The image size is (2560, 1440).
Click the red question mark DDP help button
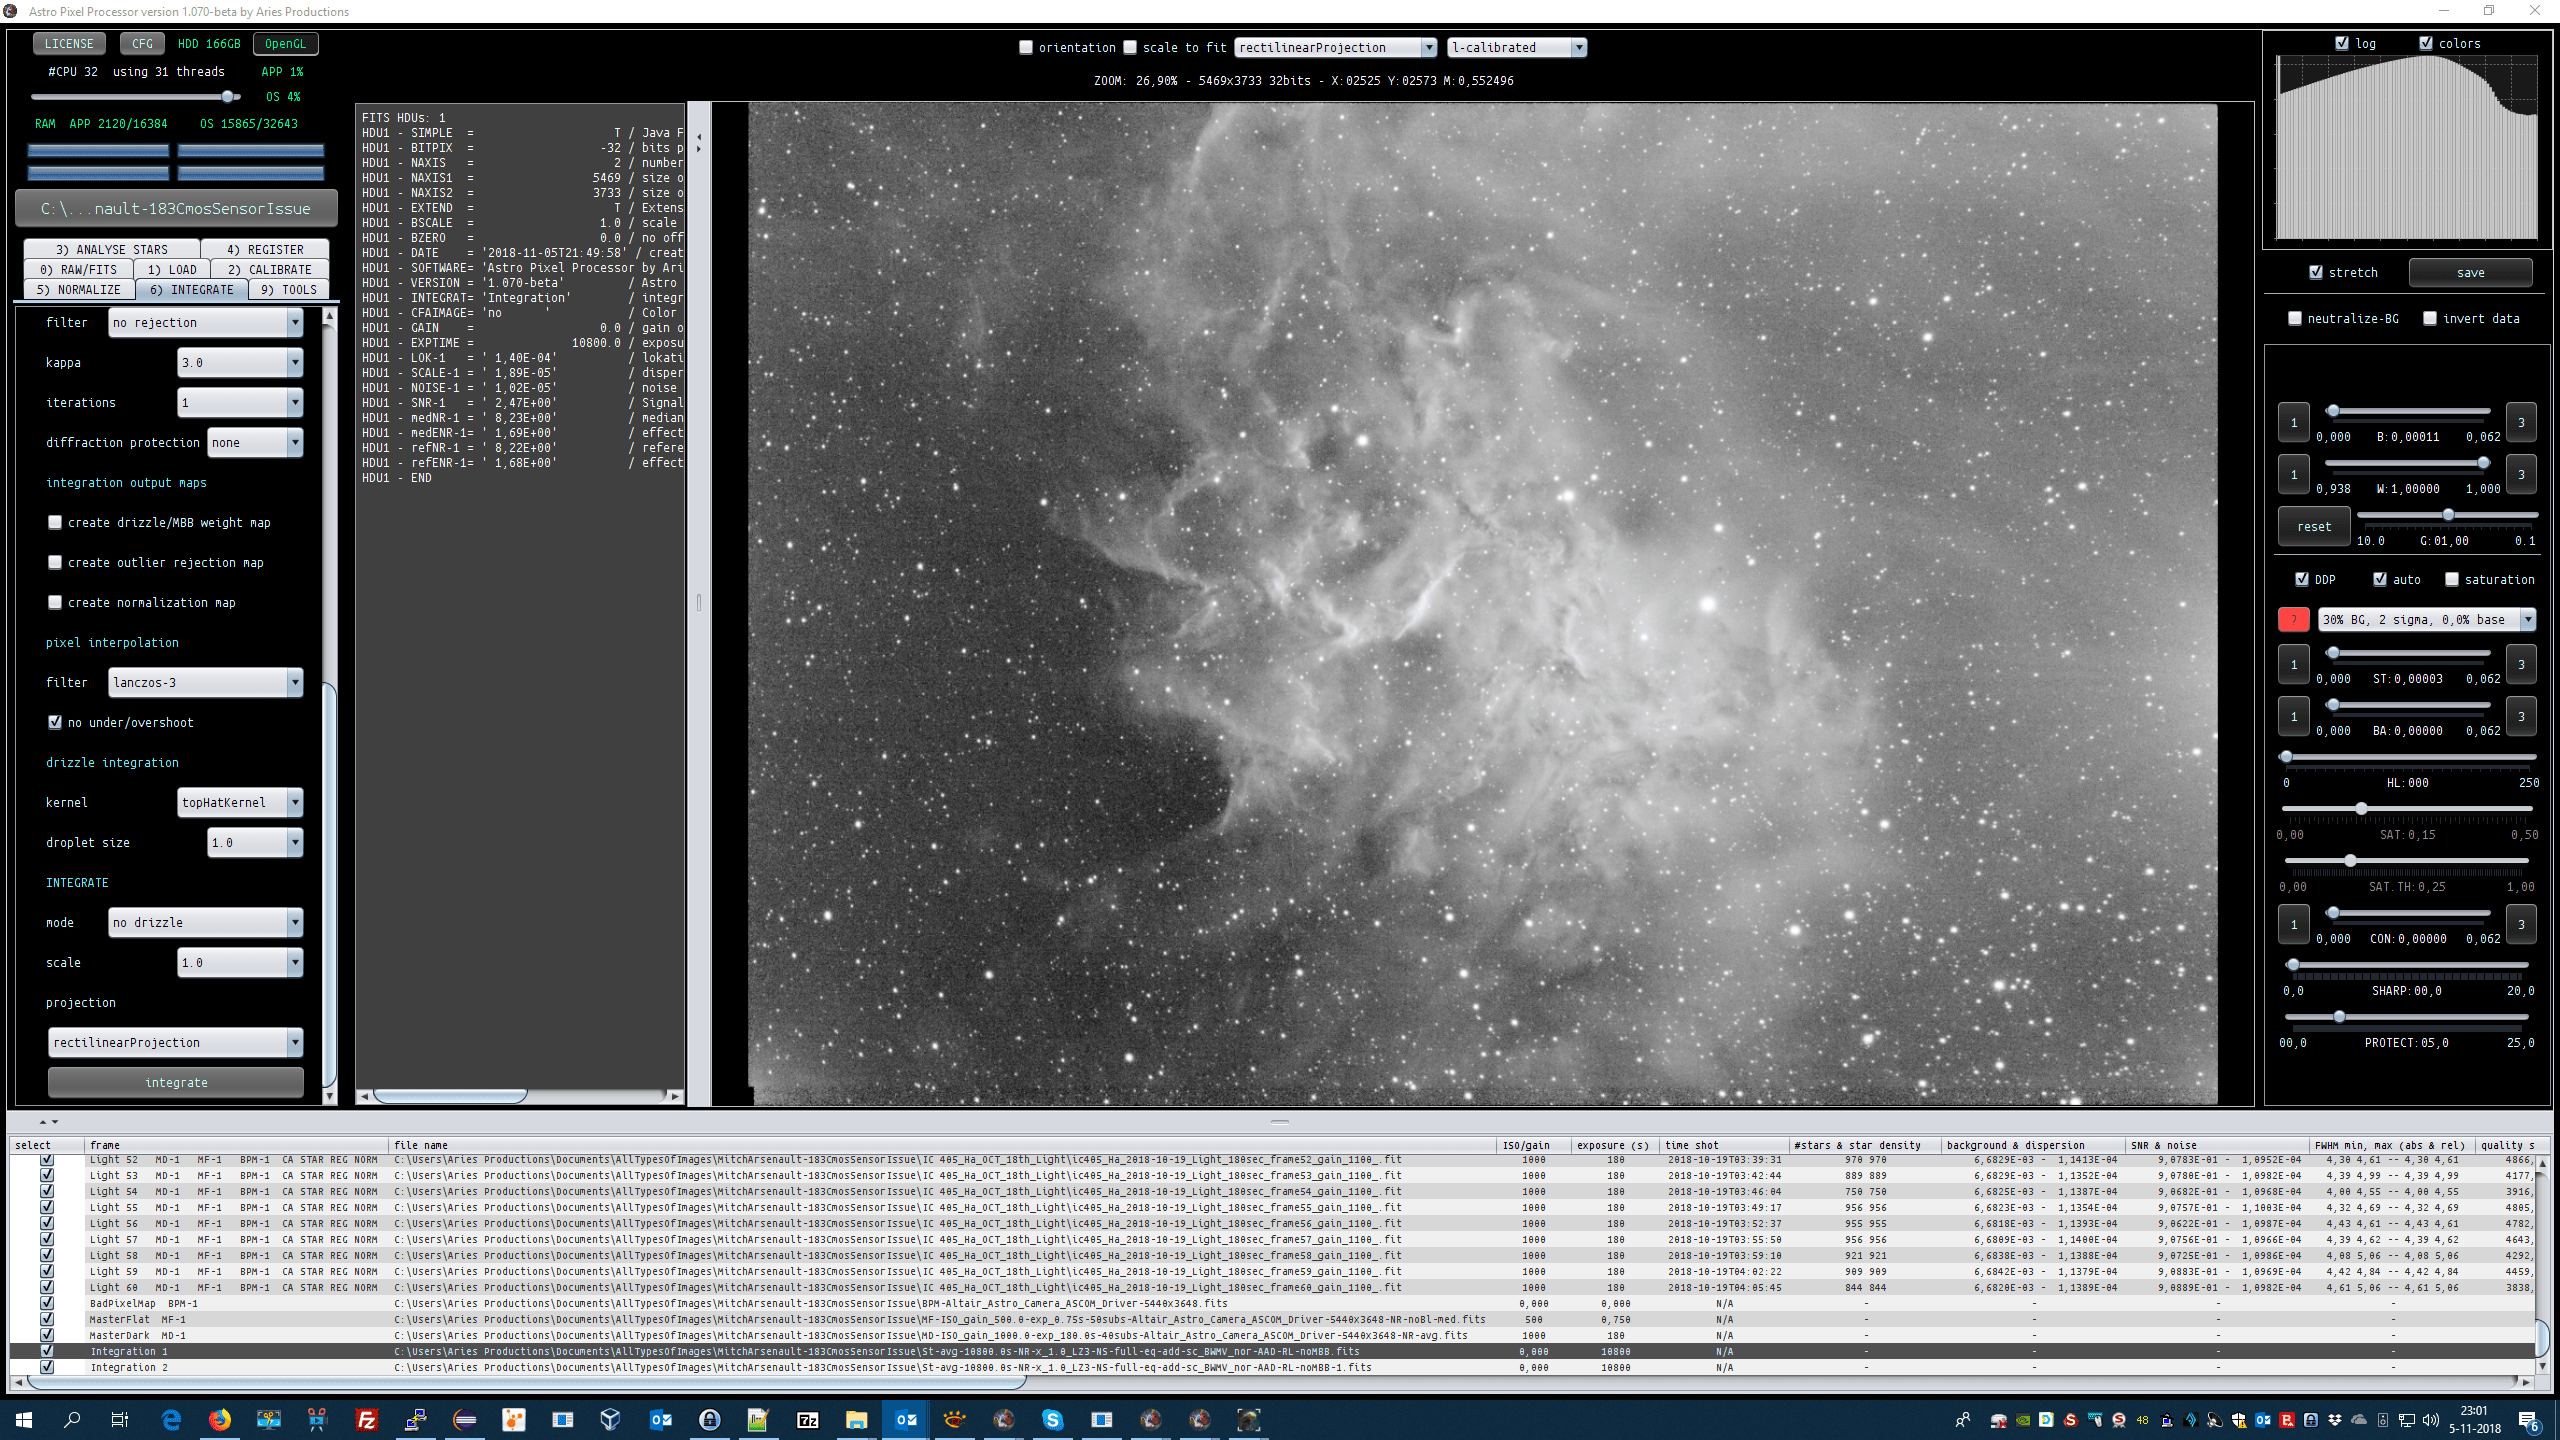coord(2293,620)
